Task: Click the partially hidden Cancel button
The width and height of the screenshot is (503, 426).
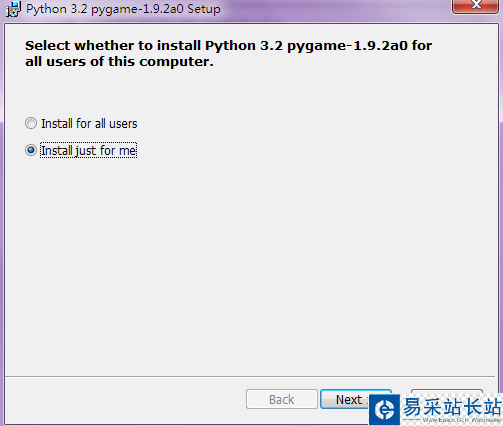Action: point(447,391)
